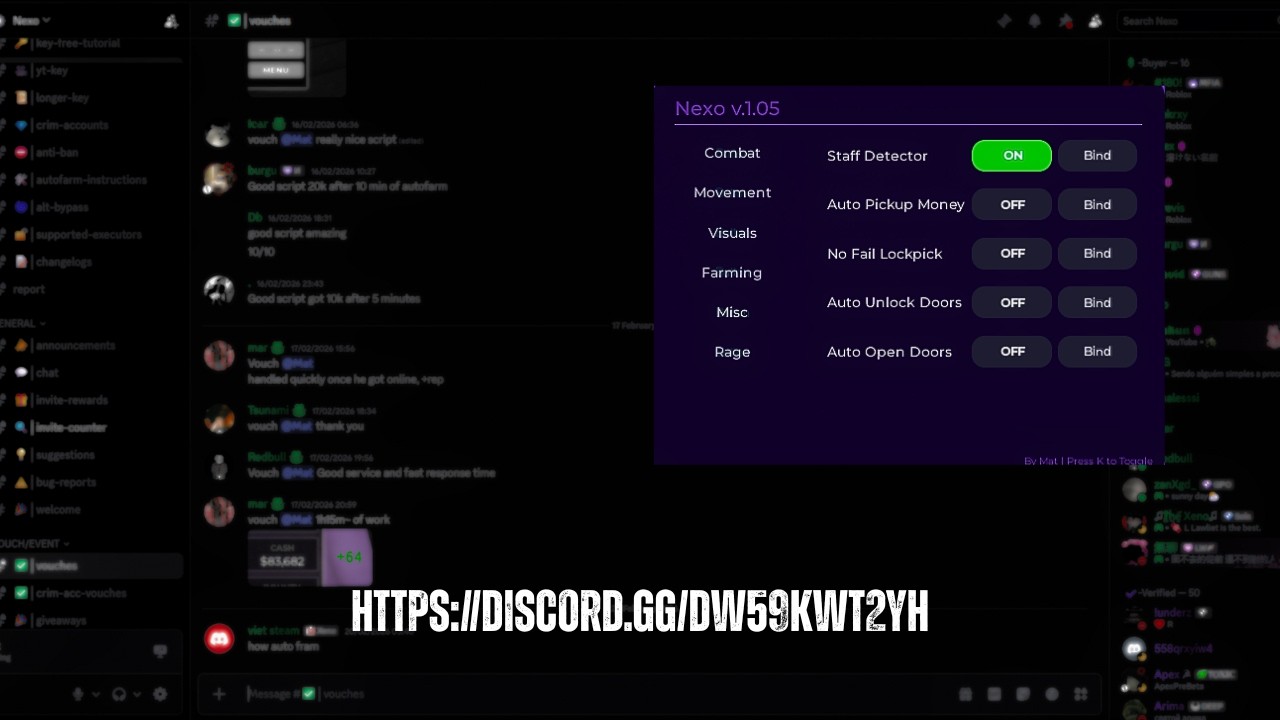Viewport: 1280px width, 720px height.
Task: Click Redbull's username in chat
Action: 267,458
